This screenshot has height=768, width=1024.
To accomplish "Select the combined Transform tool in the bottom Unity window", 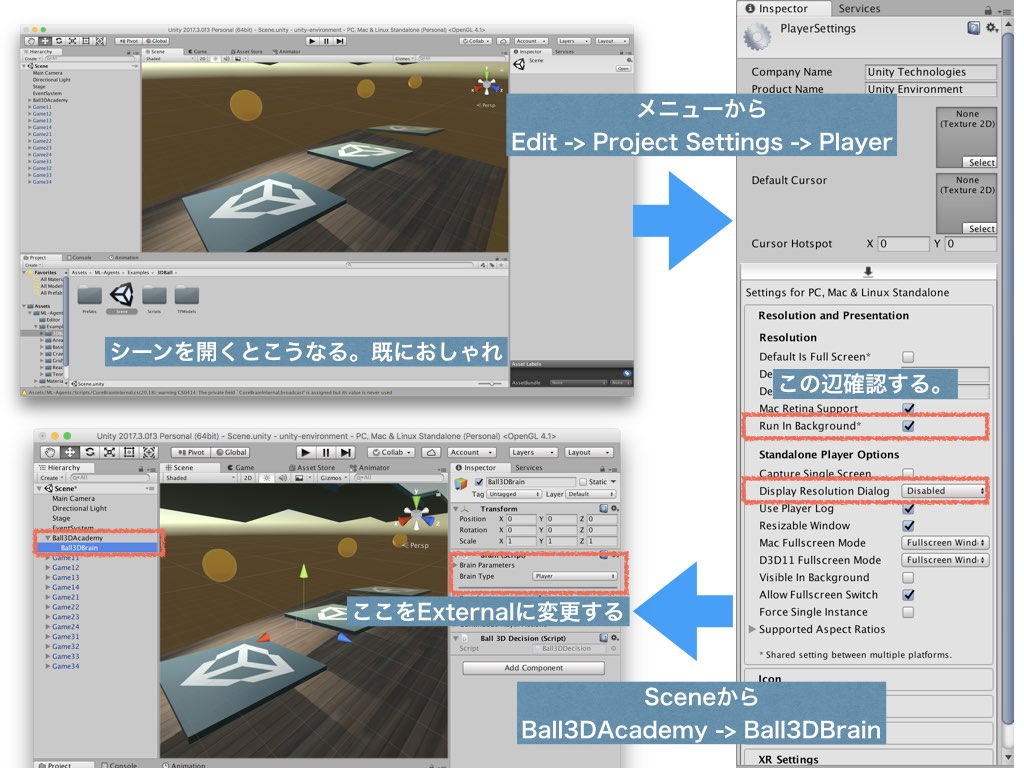I will click(x=149, y=452).
